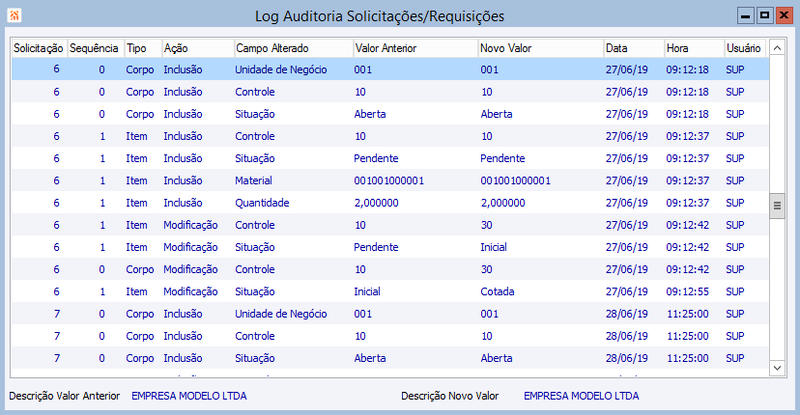
Task: Click the previous value 'Inicial' cell
Action: pyautogui.click(x=367, y=292)
